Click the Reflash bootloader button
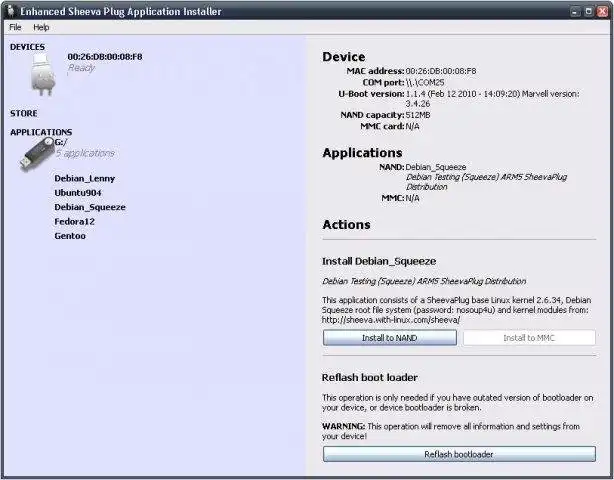The image size is (614, 480). tap(459, 454)
